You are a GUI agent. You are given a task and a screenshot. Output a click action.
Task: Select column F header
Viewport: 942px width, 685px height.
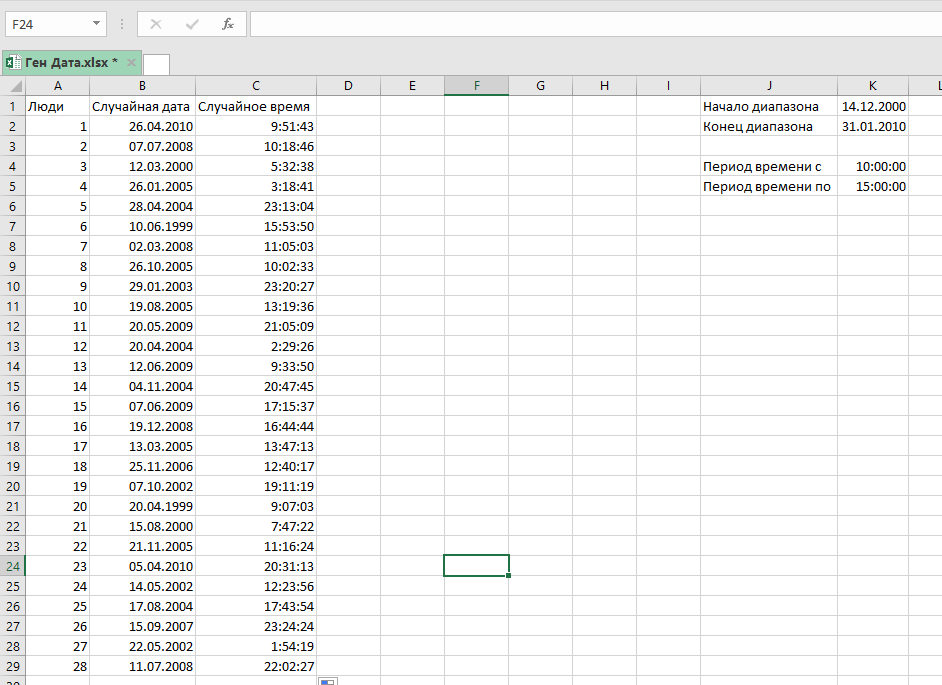pos(476,86)
